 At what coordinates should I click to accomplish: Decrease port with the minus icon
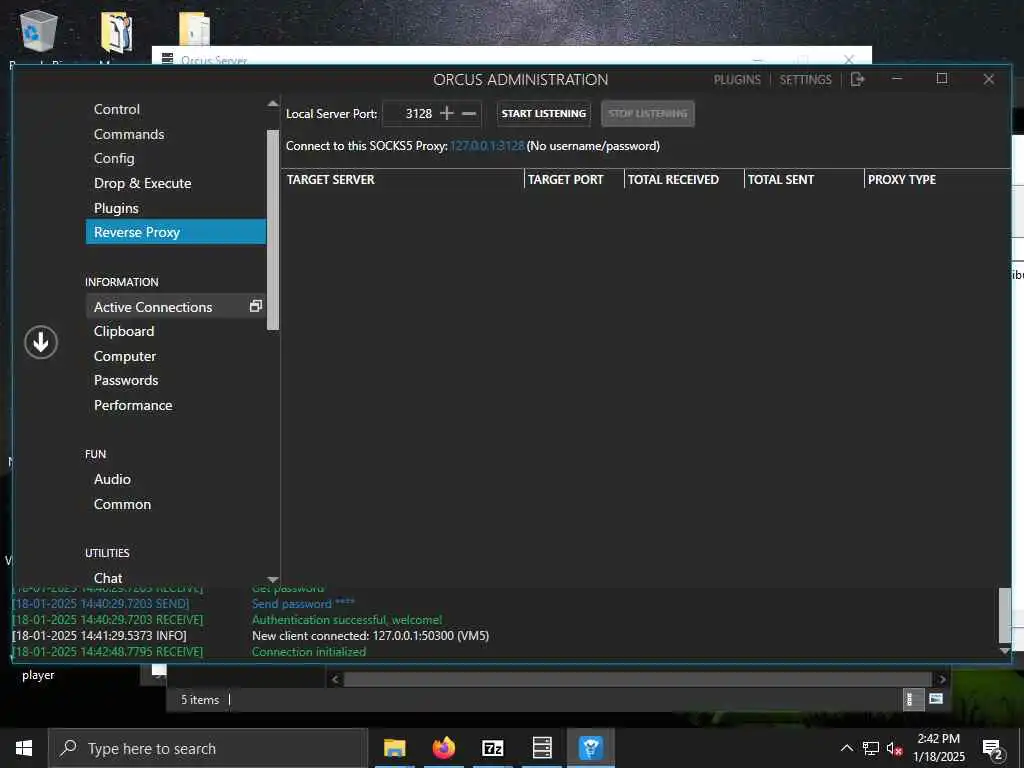click(469, 113)
